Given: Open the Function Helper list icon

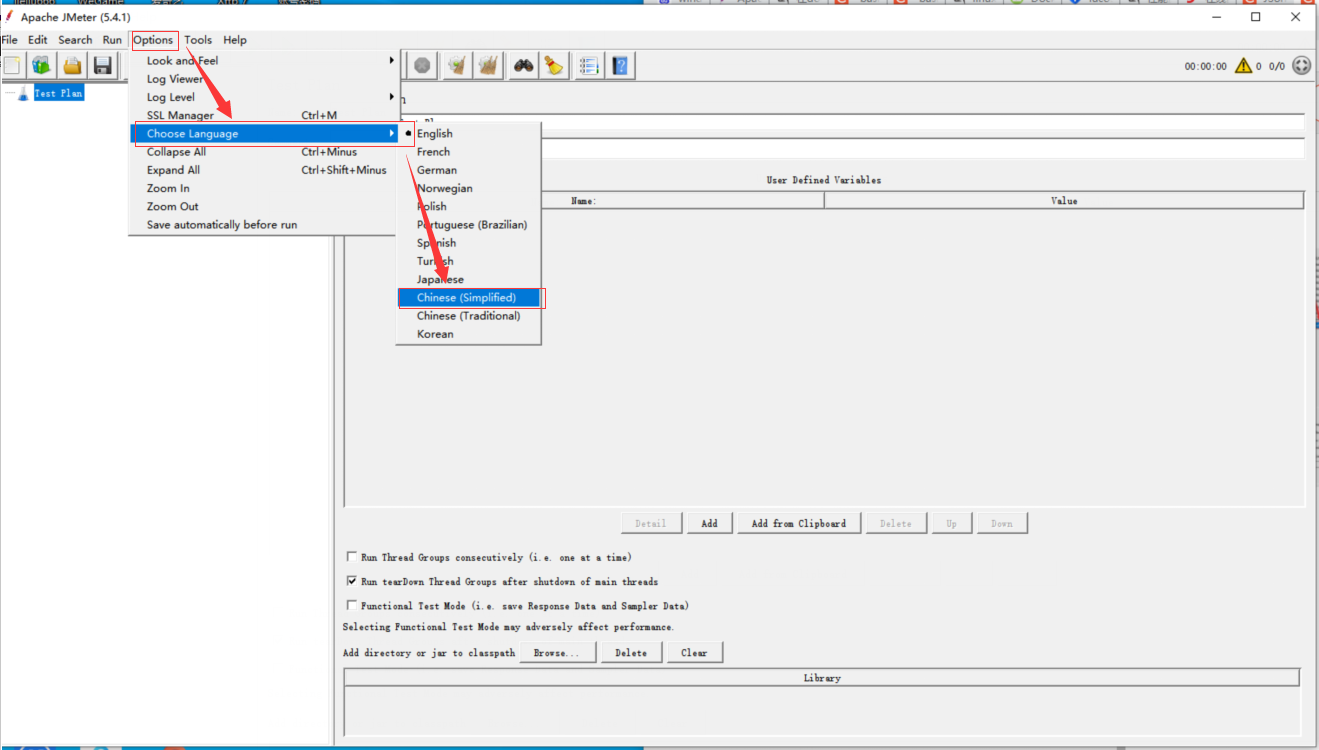Looking at the screenshot, I should click(589, 66).
